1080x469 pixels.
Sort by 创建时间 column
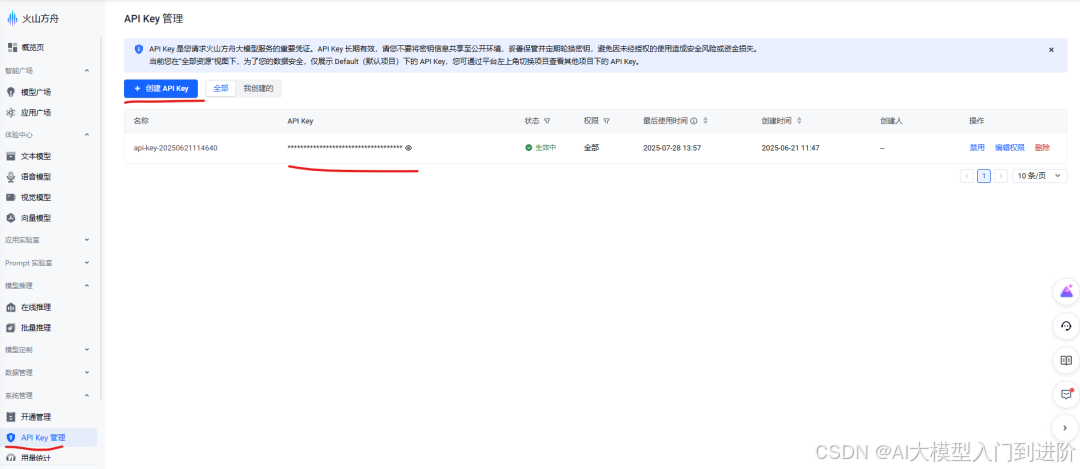pyautogui.click(x=799, y=121)
